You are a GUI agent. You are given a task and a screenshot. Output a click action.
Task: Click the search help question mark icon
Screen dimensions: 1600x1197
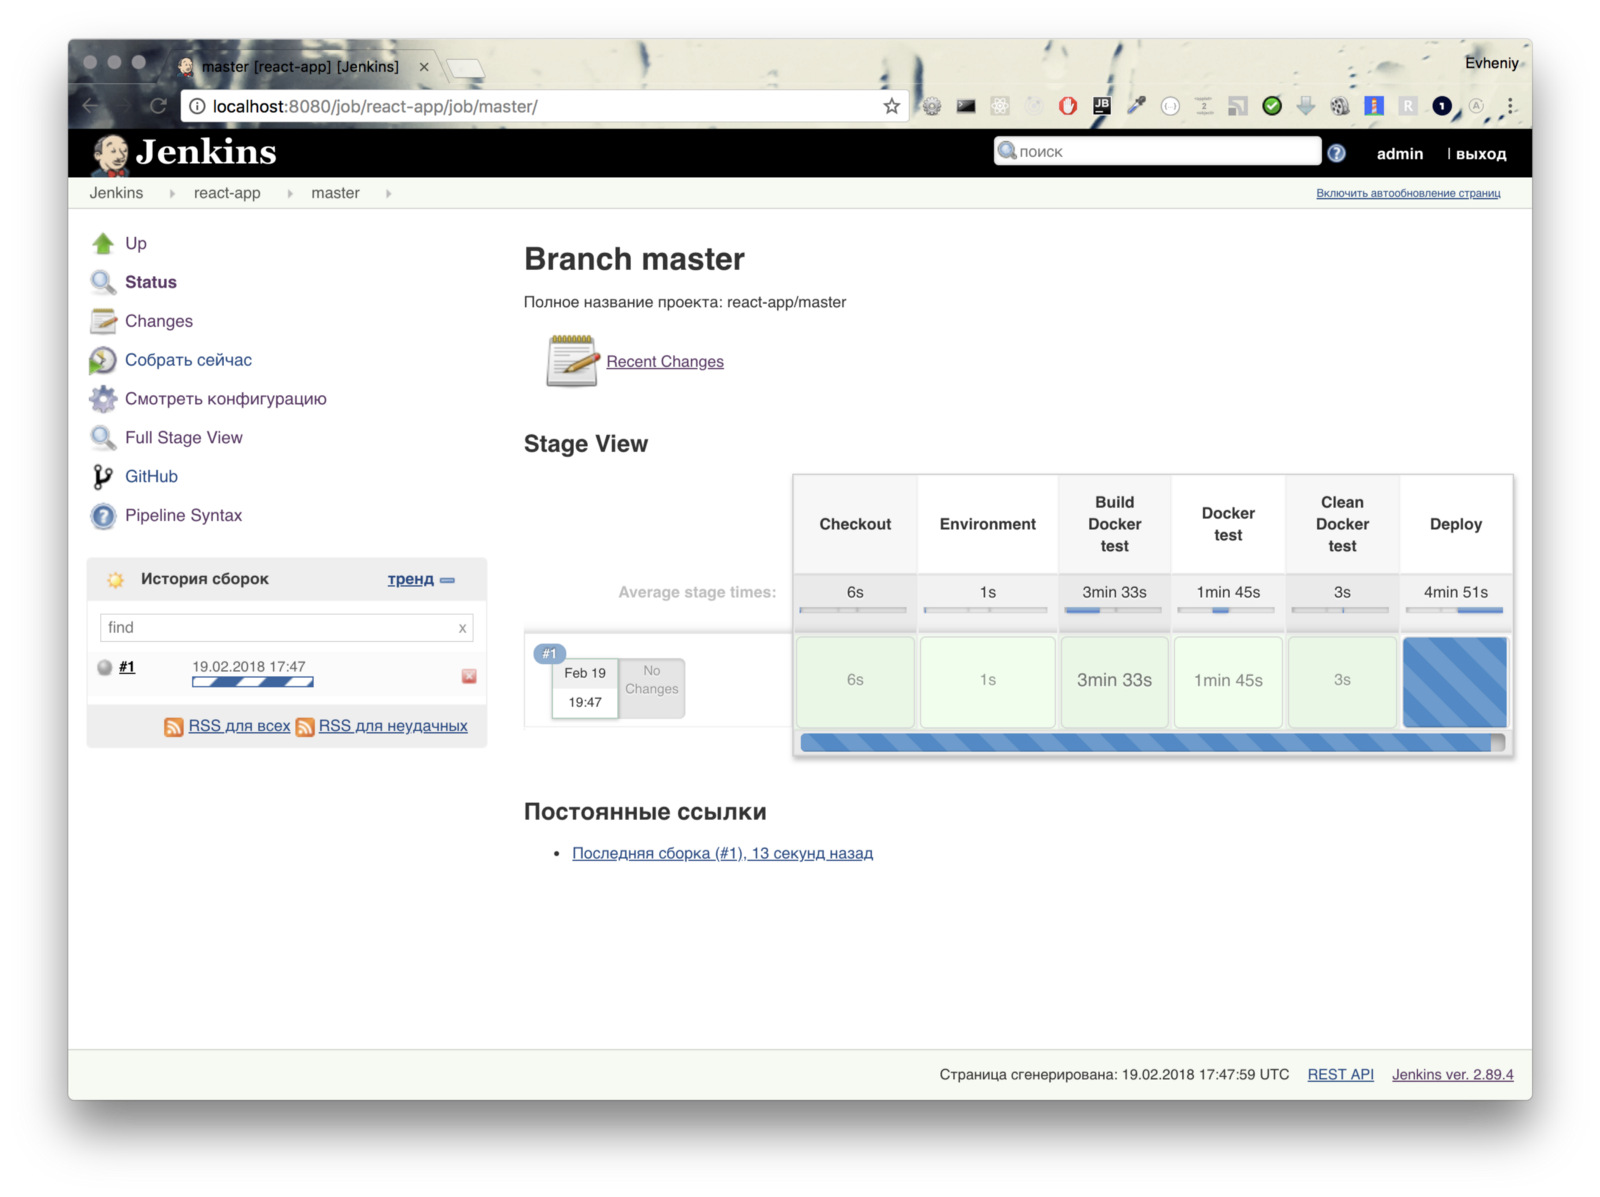(x=1337, y=153)
